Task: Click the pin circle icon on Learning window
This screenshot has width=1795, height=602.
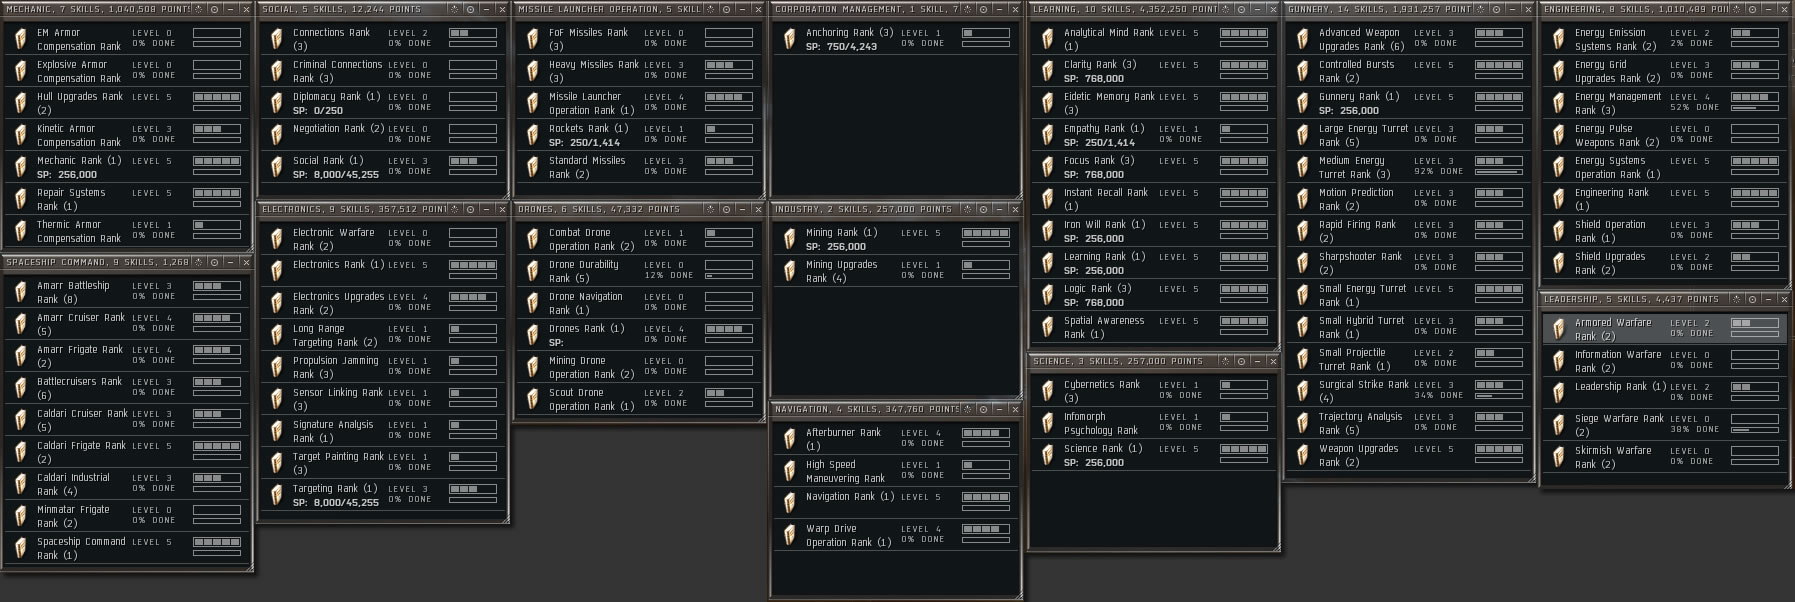Action: click(1241, 9)
